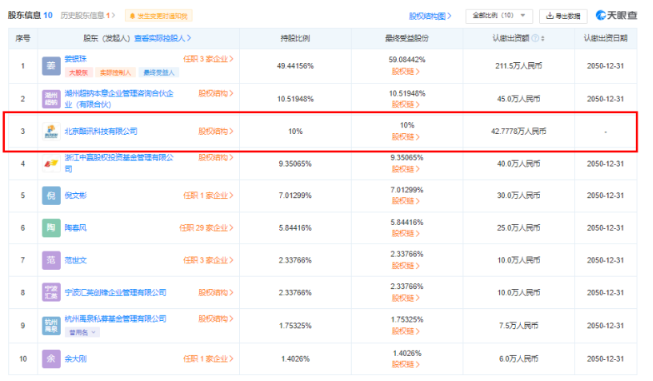Image resolution: width=653 pixels, height=381 pixels.
Task: Expand the 曾用名 dropdown in row 9
Action: coord(82,332)
